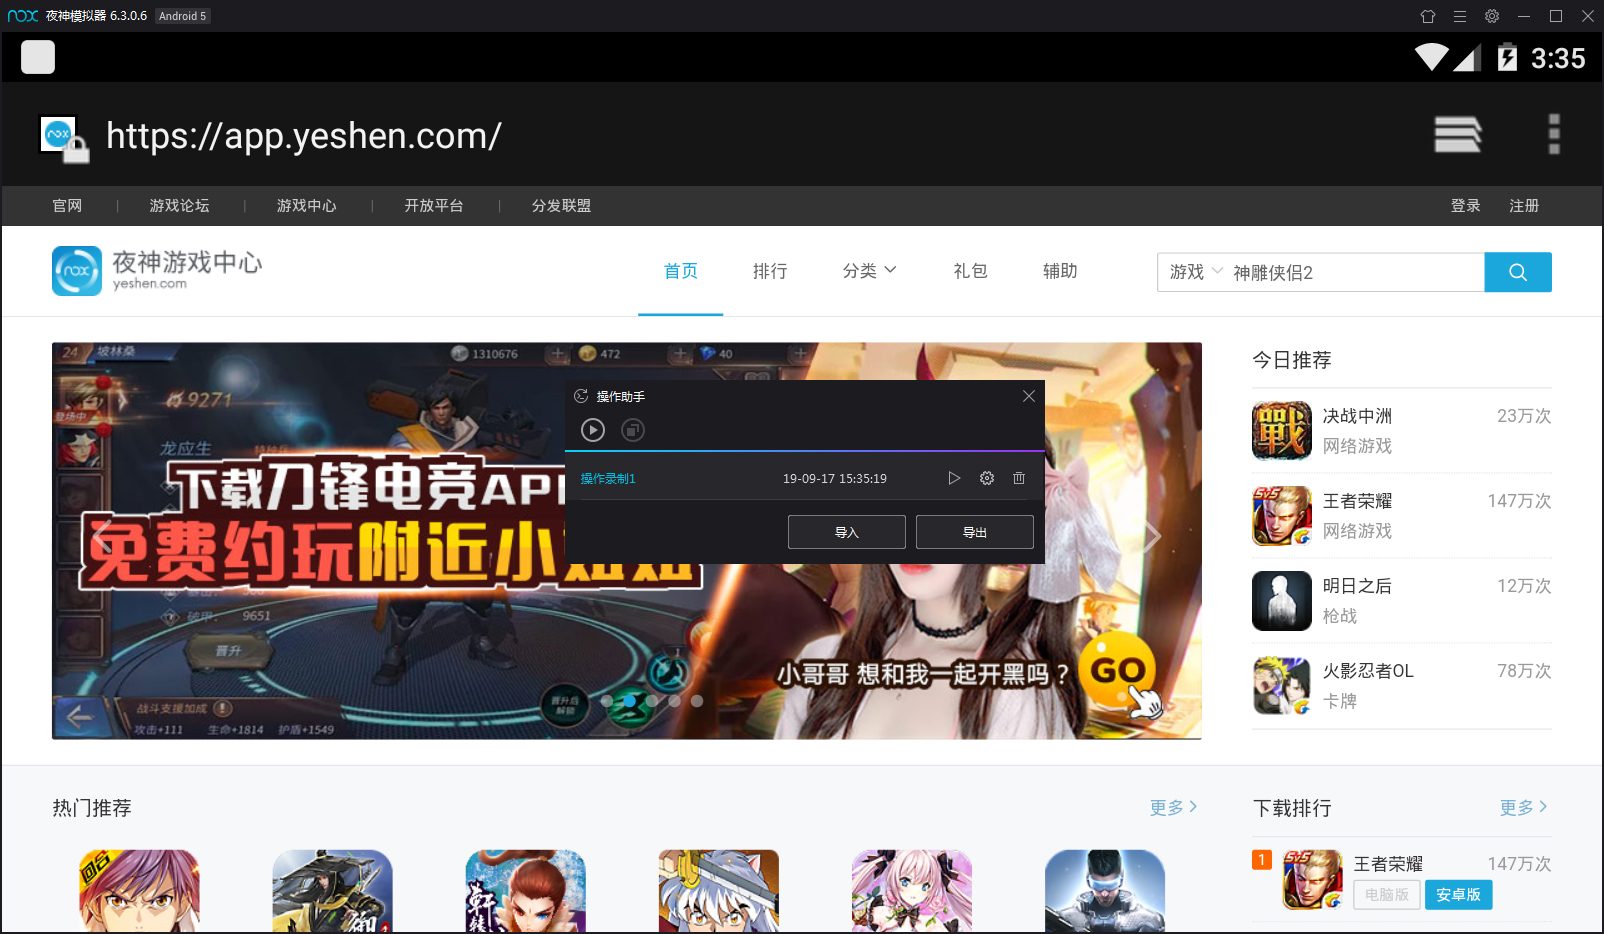Open the 礼包 tab
Image resolution: width=1604 pixels, height=934 pixels.
970,271
